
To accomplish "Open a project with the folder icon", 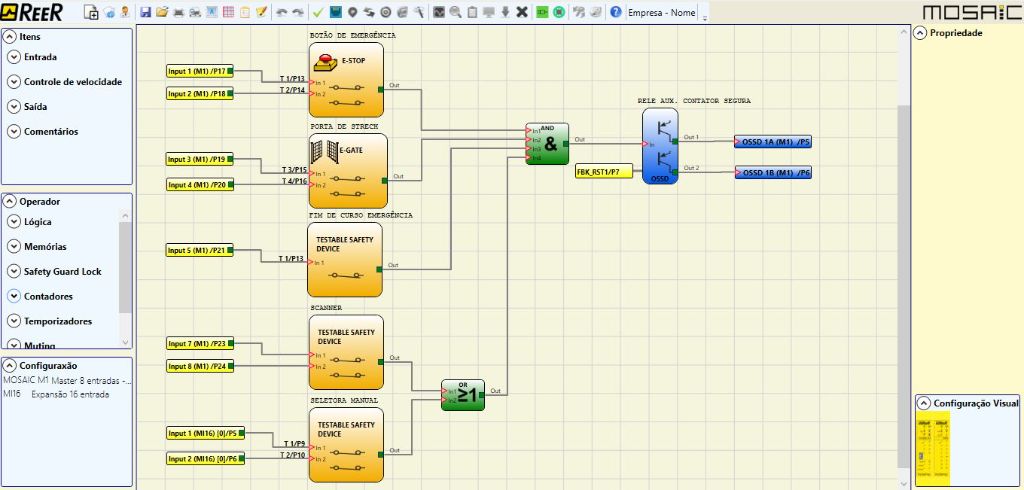I will tap(162, 12).
